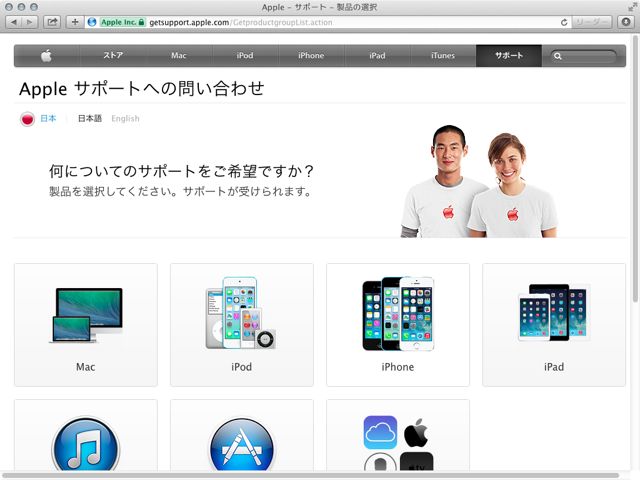Open the downloads button in the toolbar

(x=626, y=22)
